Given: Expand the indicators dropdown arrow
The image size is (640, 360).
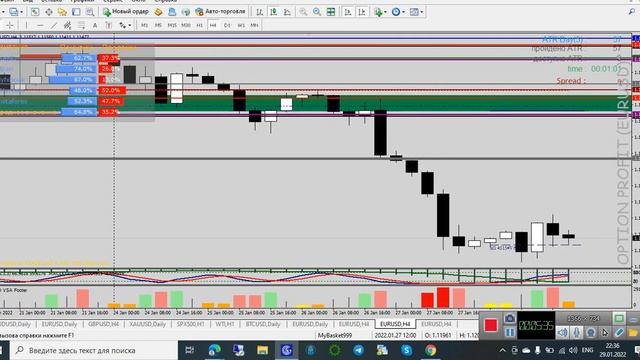Looking at the screenshot, I should click(386, 12).
